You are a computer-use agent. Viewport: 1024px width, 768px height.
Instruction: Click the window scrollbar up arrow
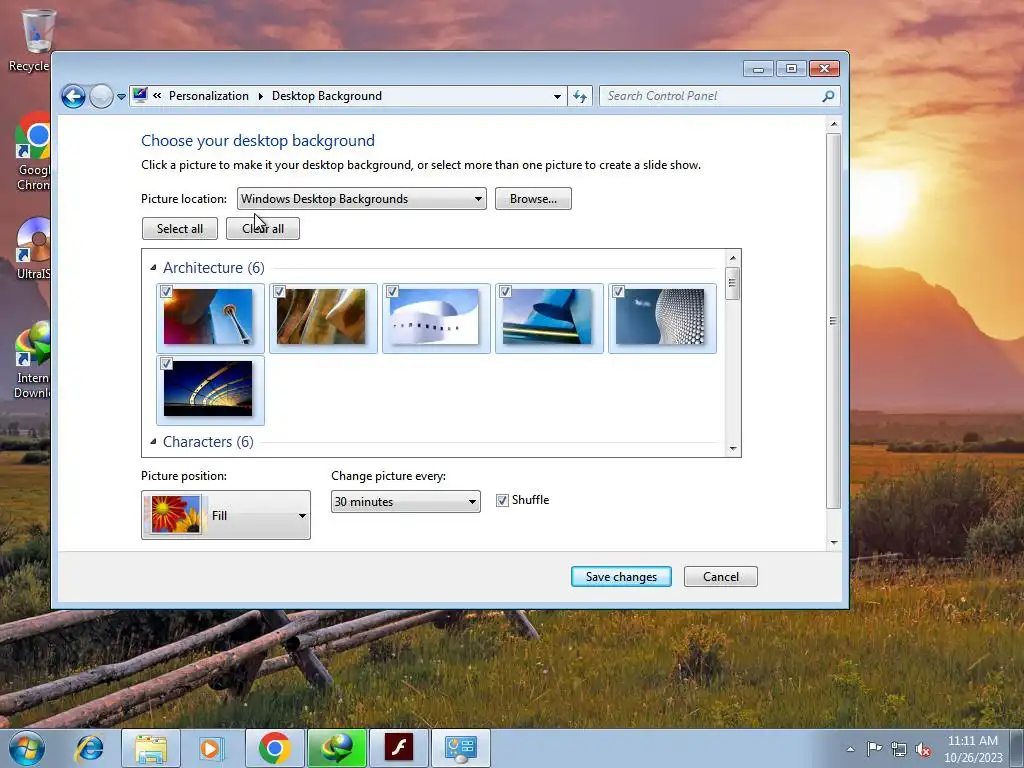833,124
